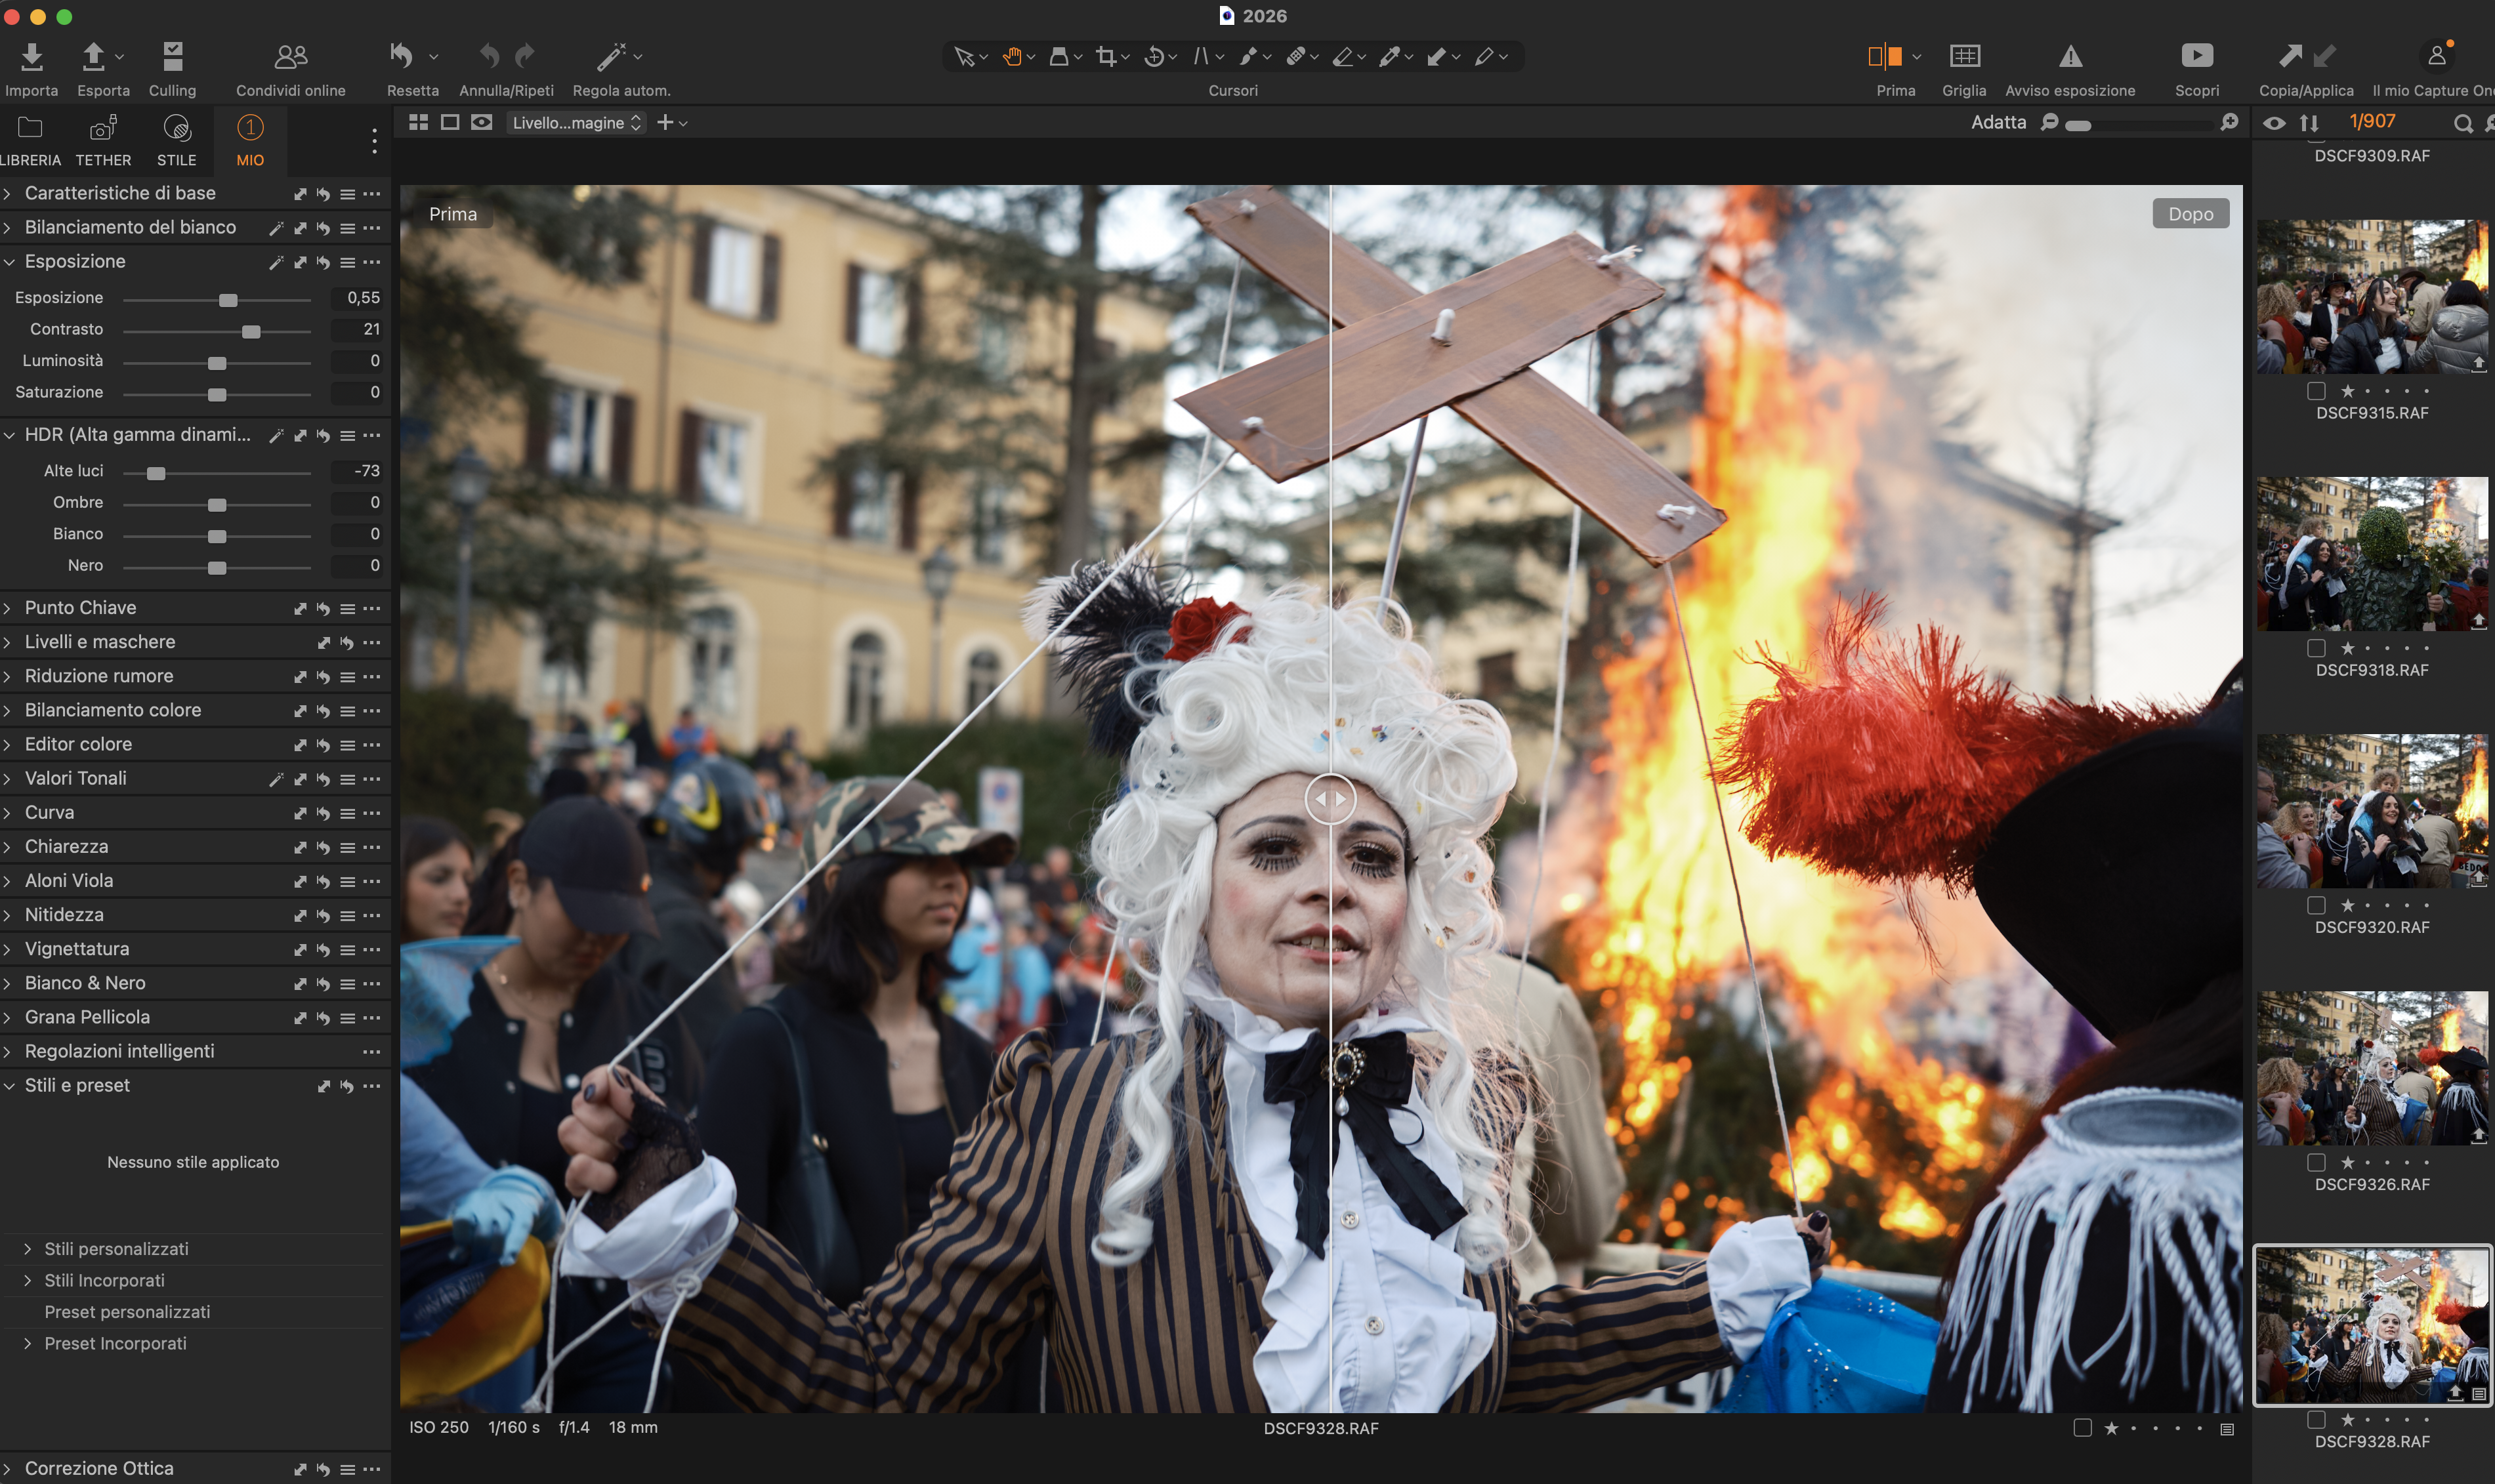Click the Alte luci slider handle
The width and height of the screenshot is (2495, 1484).
tap(156, 473)
